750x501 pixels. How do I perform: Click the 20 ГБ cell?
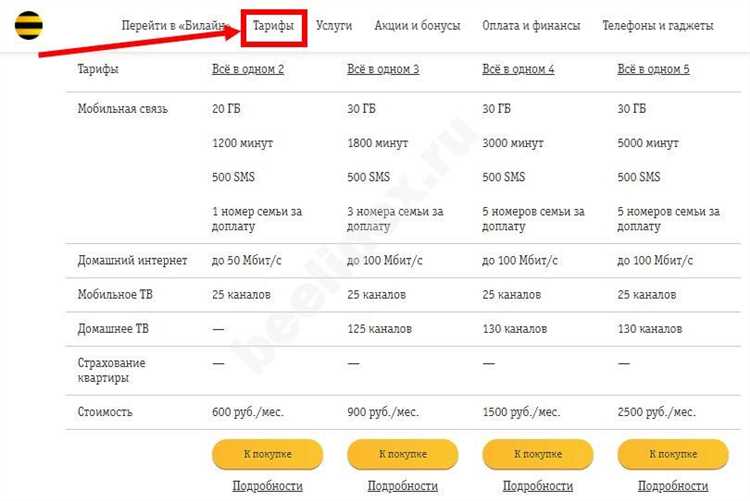(x=226, y=109)
